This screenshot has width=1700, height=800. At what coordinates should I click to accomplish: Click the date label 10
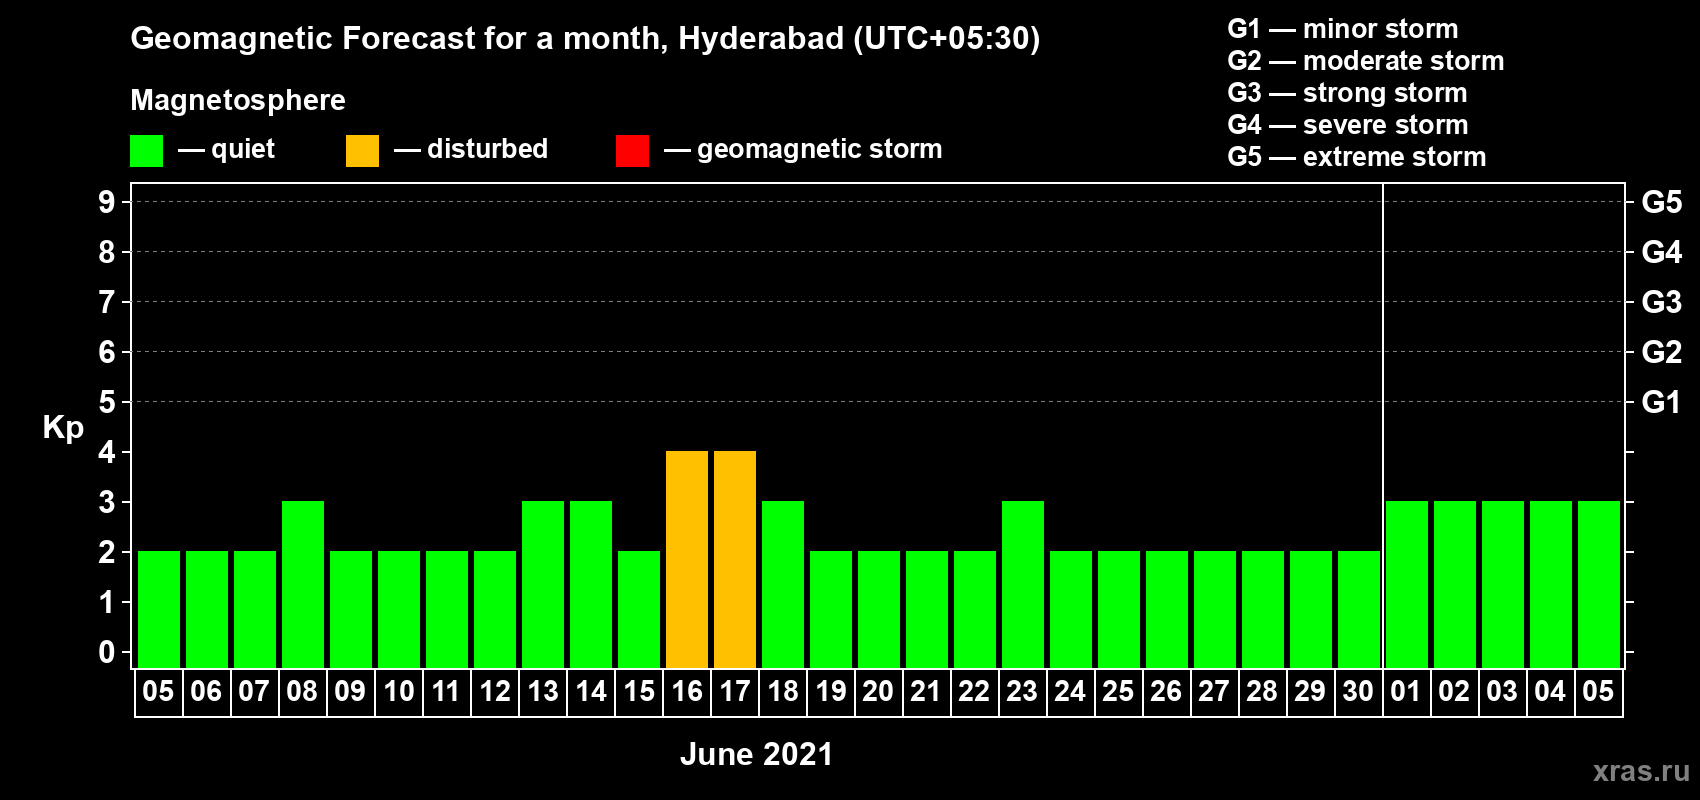pyautogui.click(x=398, y=691)
